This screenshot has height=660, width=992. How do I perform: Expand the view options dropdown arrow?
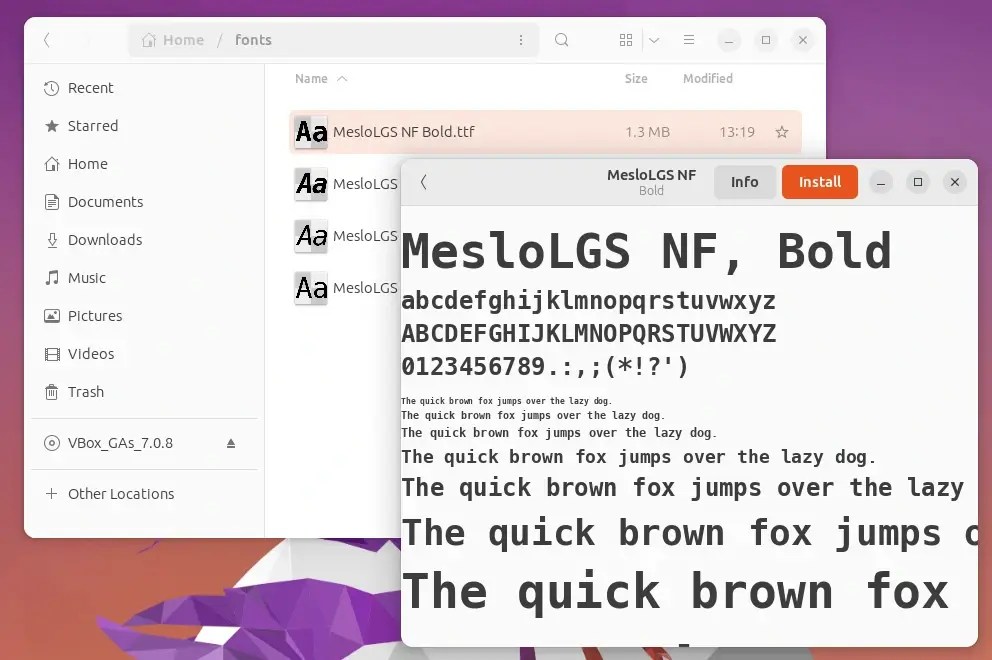(654, 40)
